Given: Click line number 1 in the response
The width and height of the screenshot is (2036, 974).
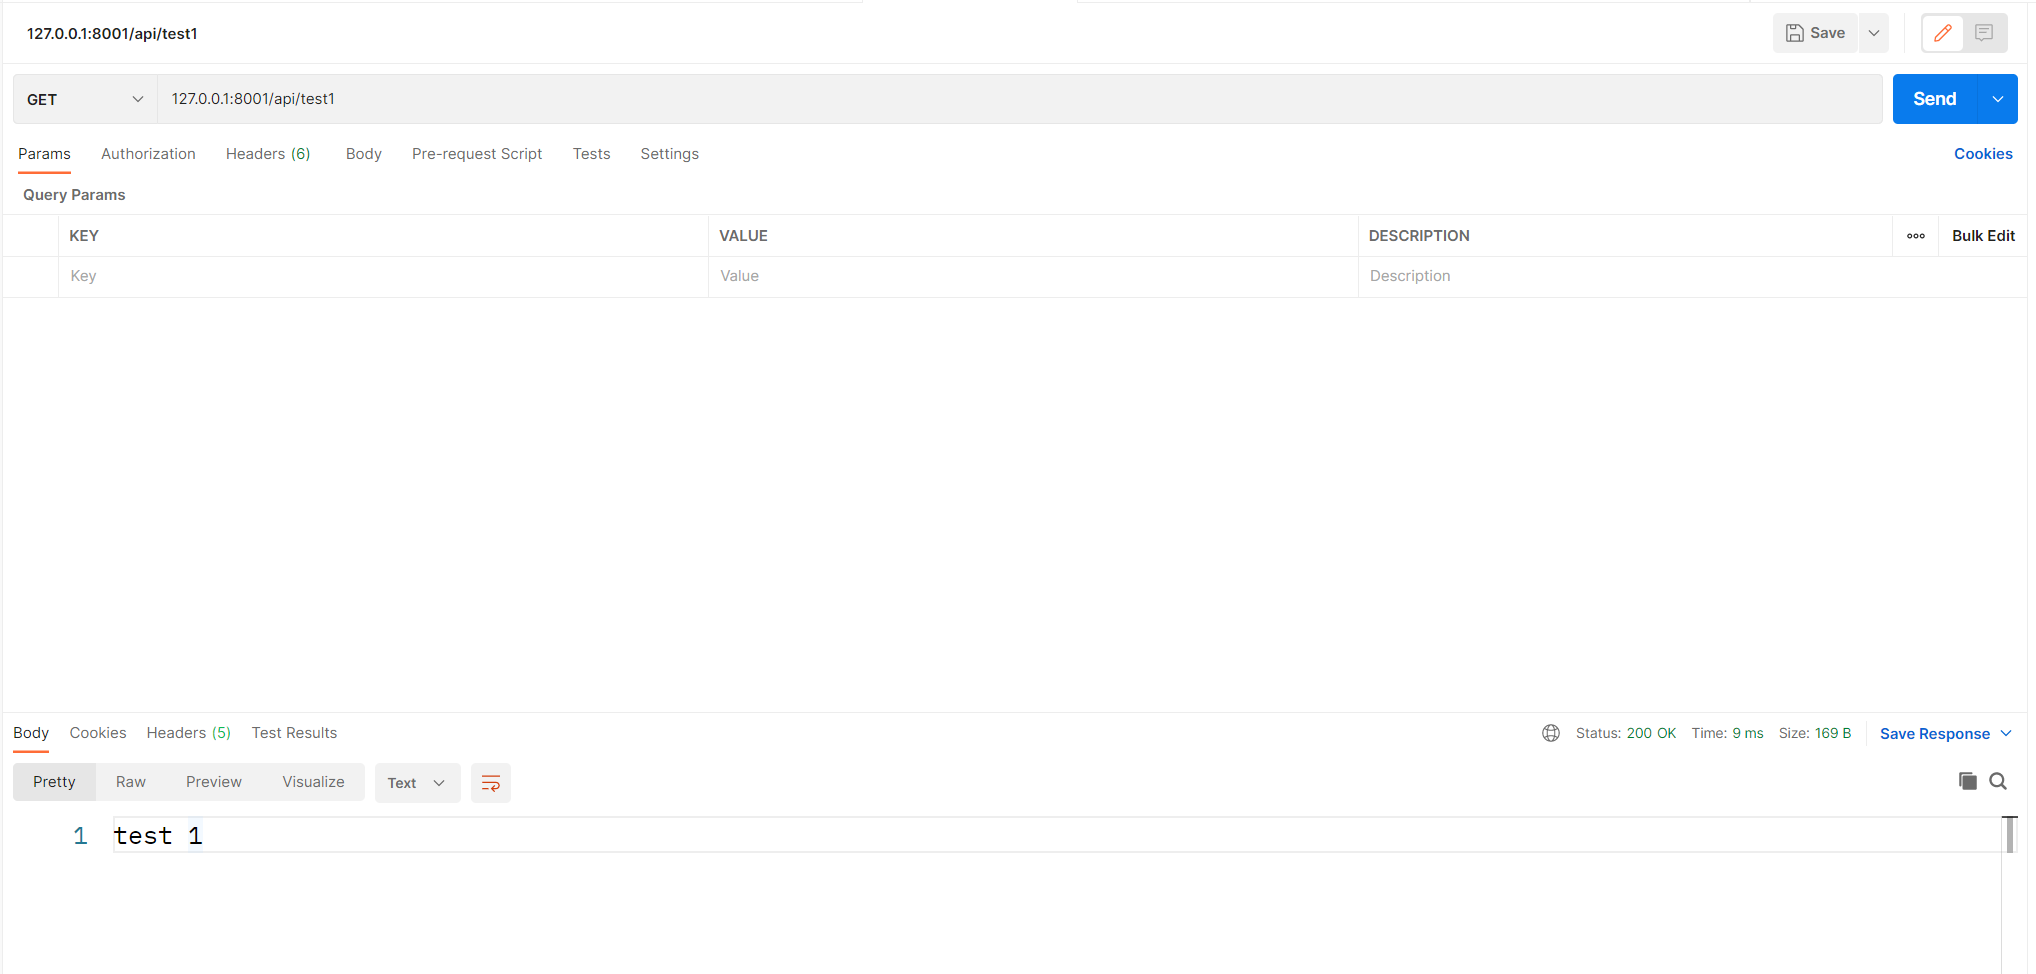Looking at the screenshot, I should pyautogui.click(x=80, y=836).
